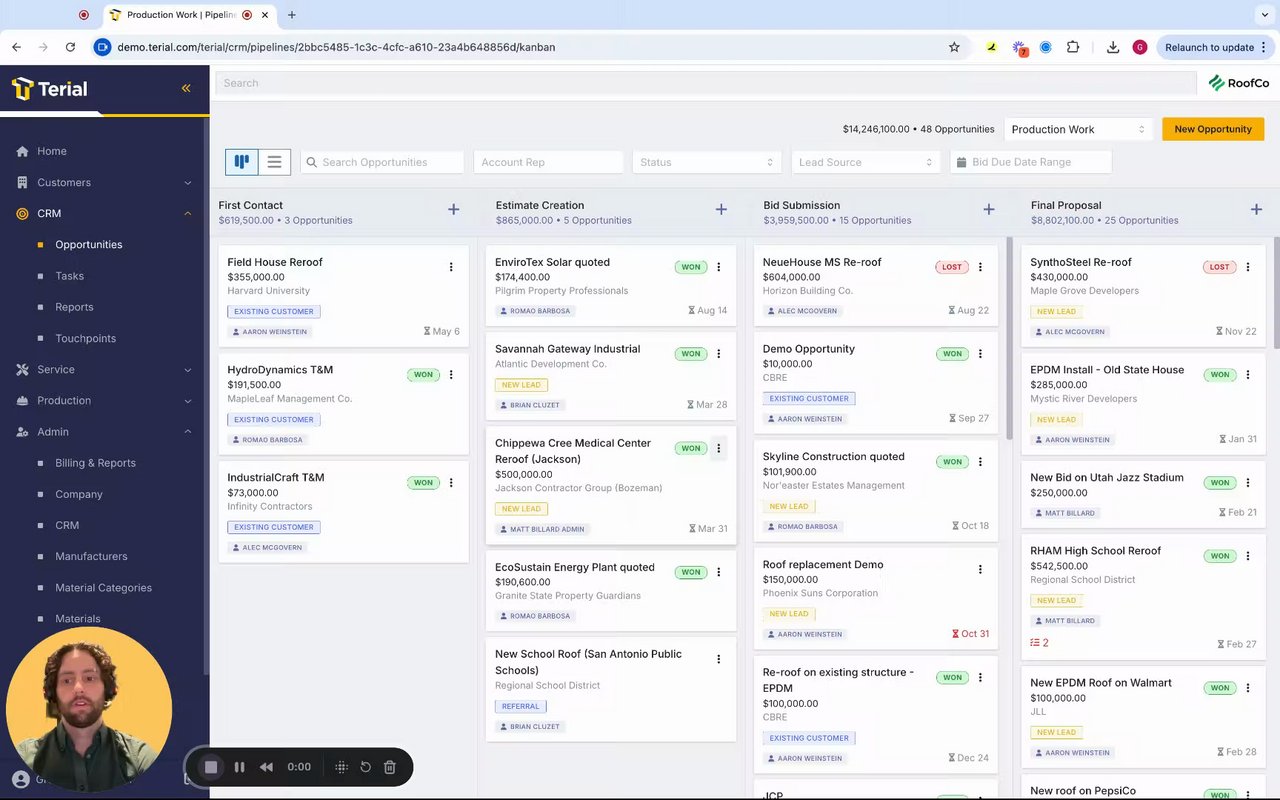Image resolution: width=1280 pixels, height=800 pixels.
Task: Open the Lead Source filter dropdown
Action: tap(866, 162)
